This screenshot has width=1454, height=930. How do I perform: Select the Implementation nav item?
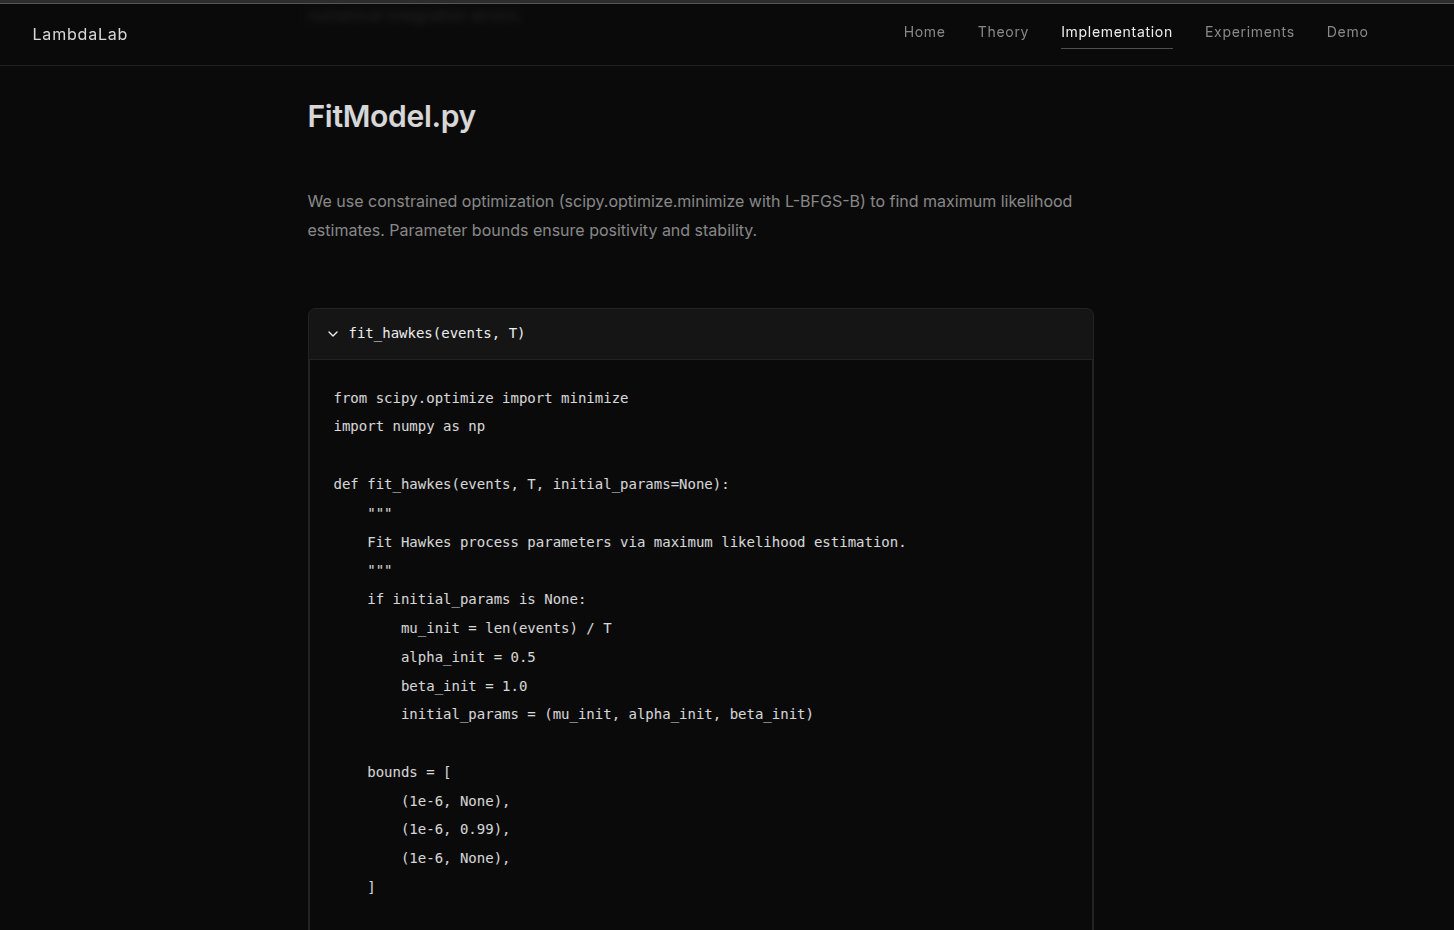[1116, 32]
